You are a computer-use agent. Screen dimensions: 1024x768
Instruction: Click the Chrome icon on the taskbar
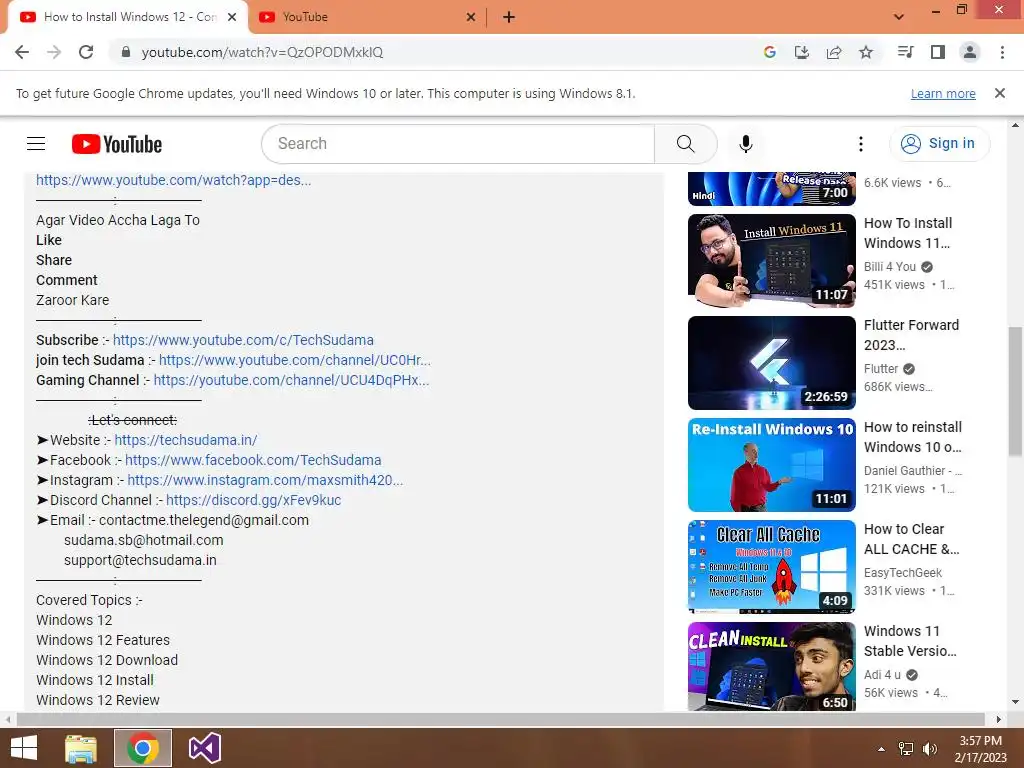143,748
